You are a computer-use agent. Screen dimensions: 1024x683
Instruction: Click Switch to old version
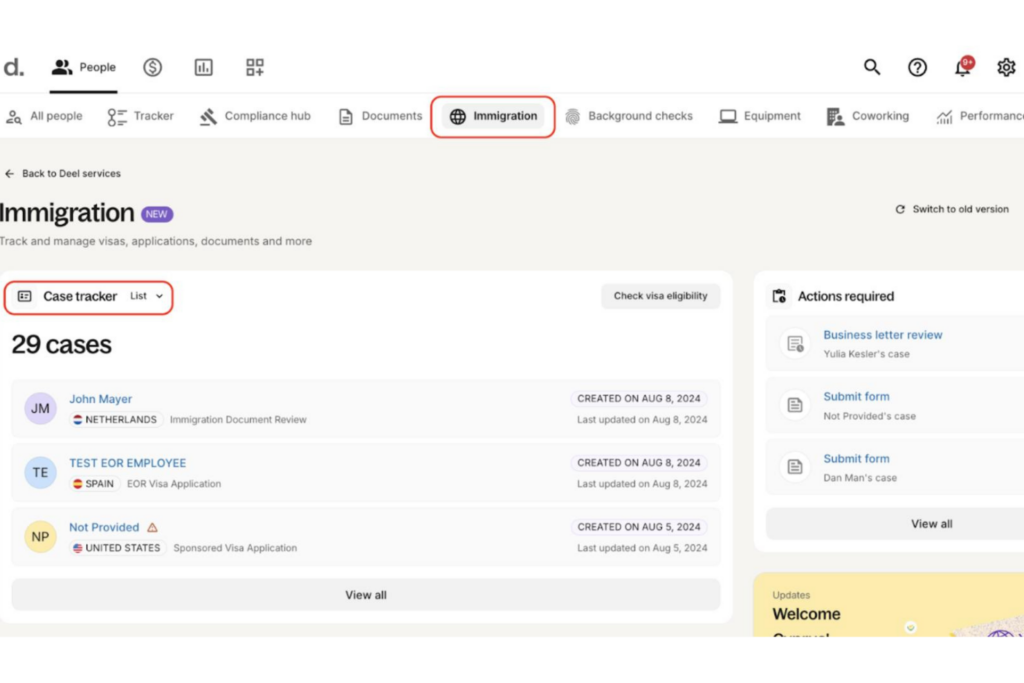(x=952, y=209)
